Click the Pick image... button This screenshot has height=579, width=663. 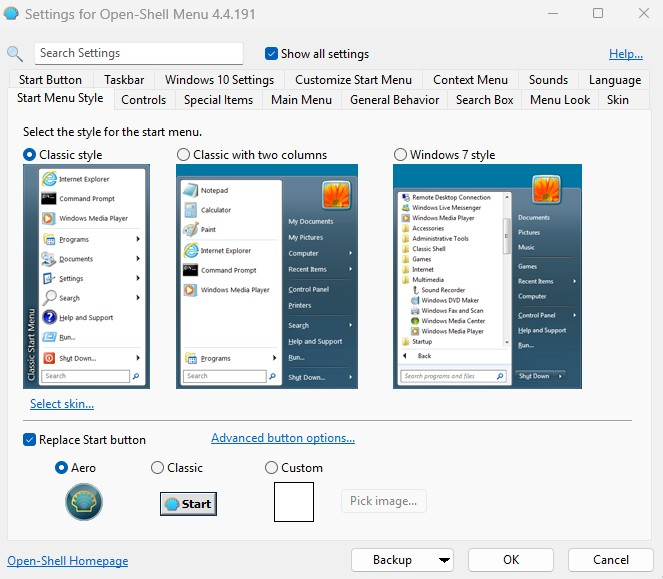(x=384, y=501)
